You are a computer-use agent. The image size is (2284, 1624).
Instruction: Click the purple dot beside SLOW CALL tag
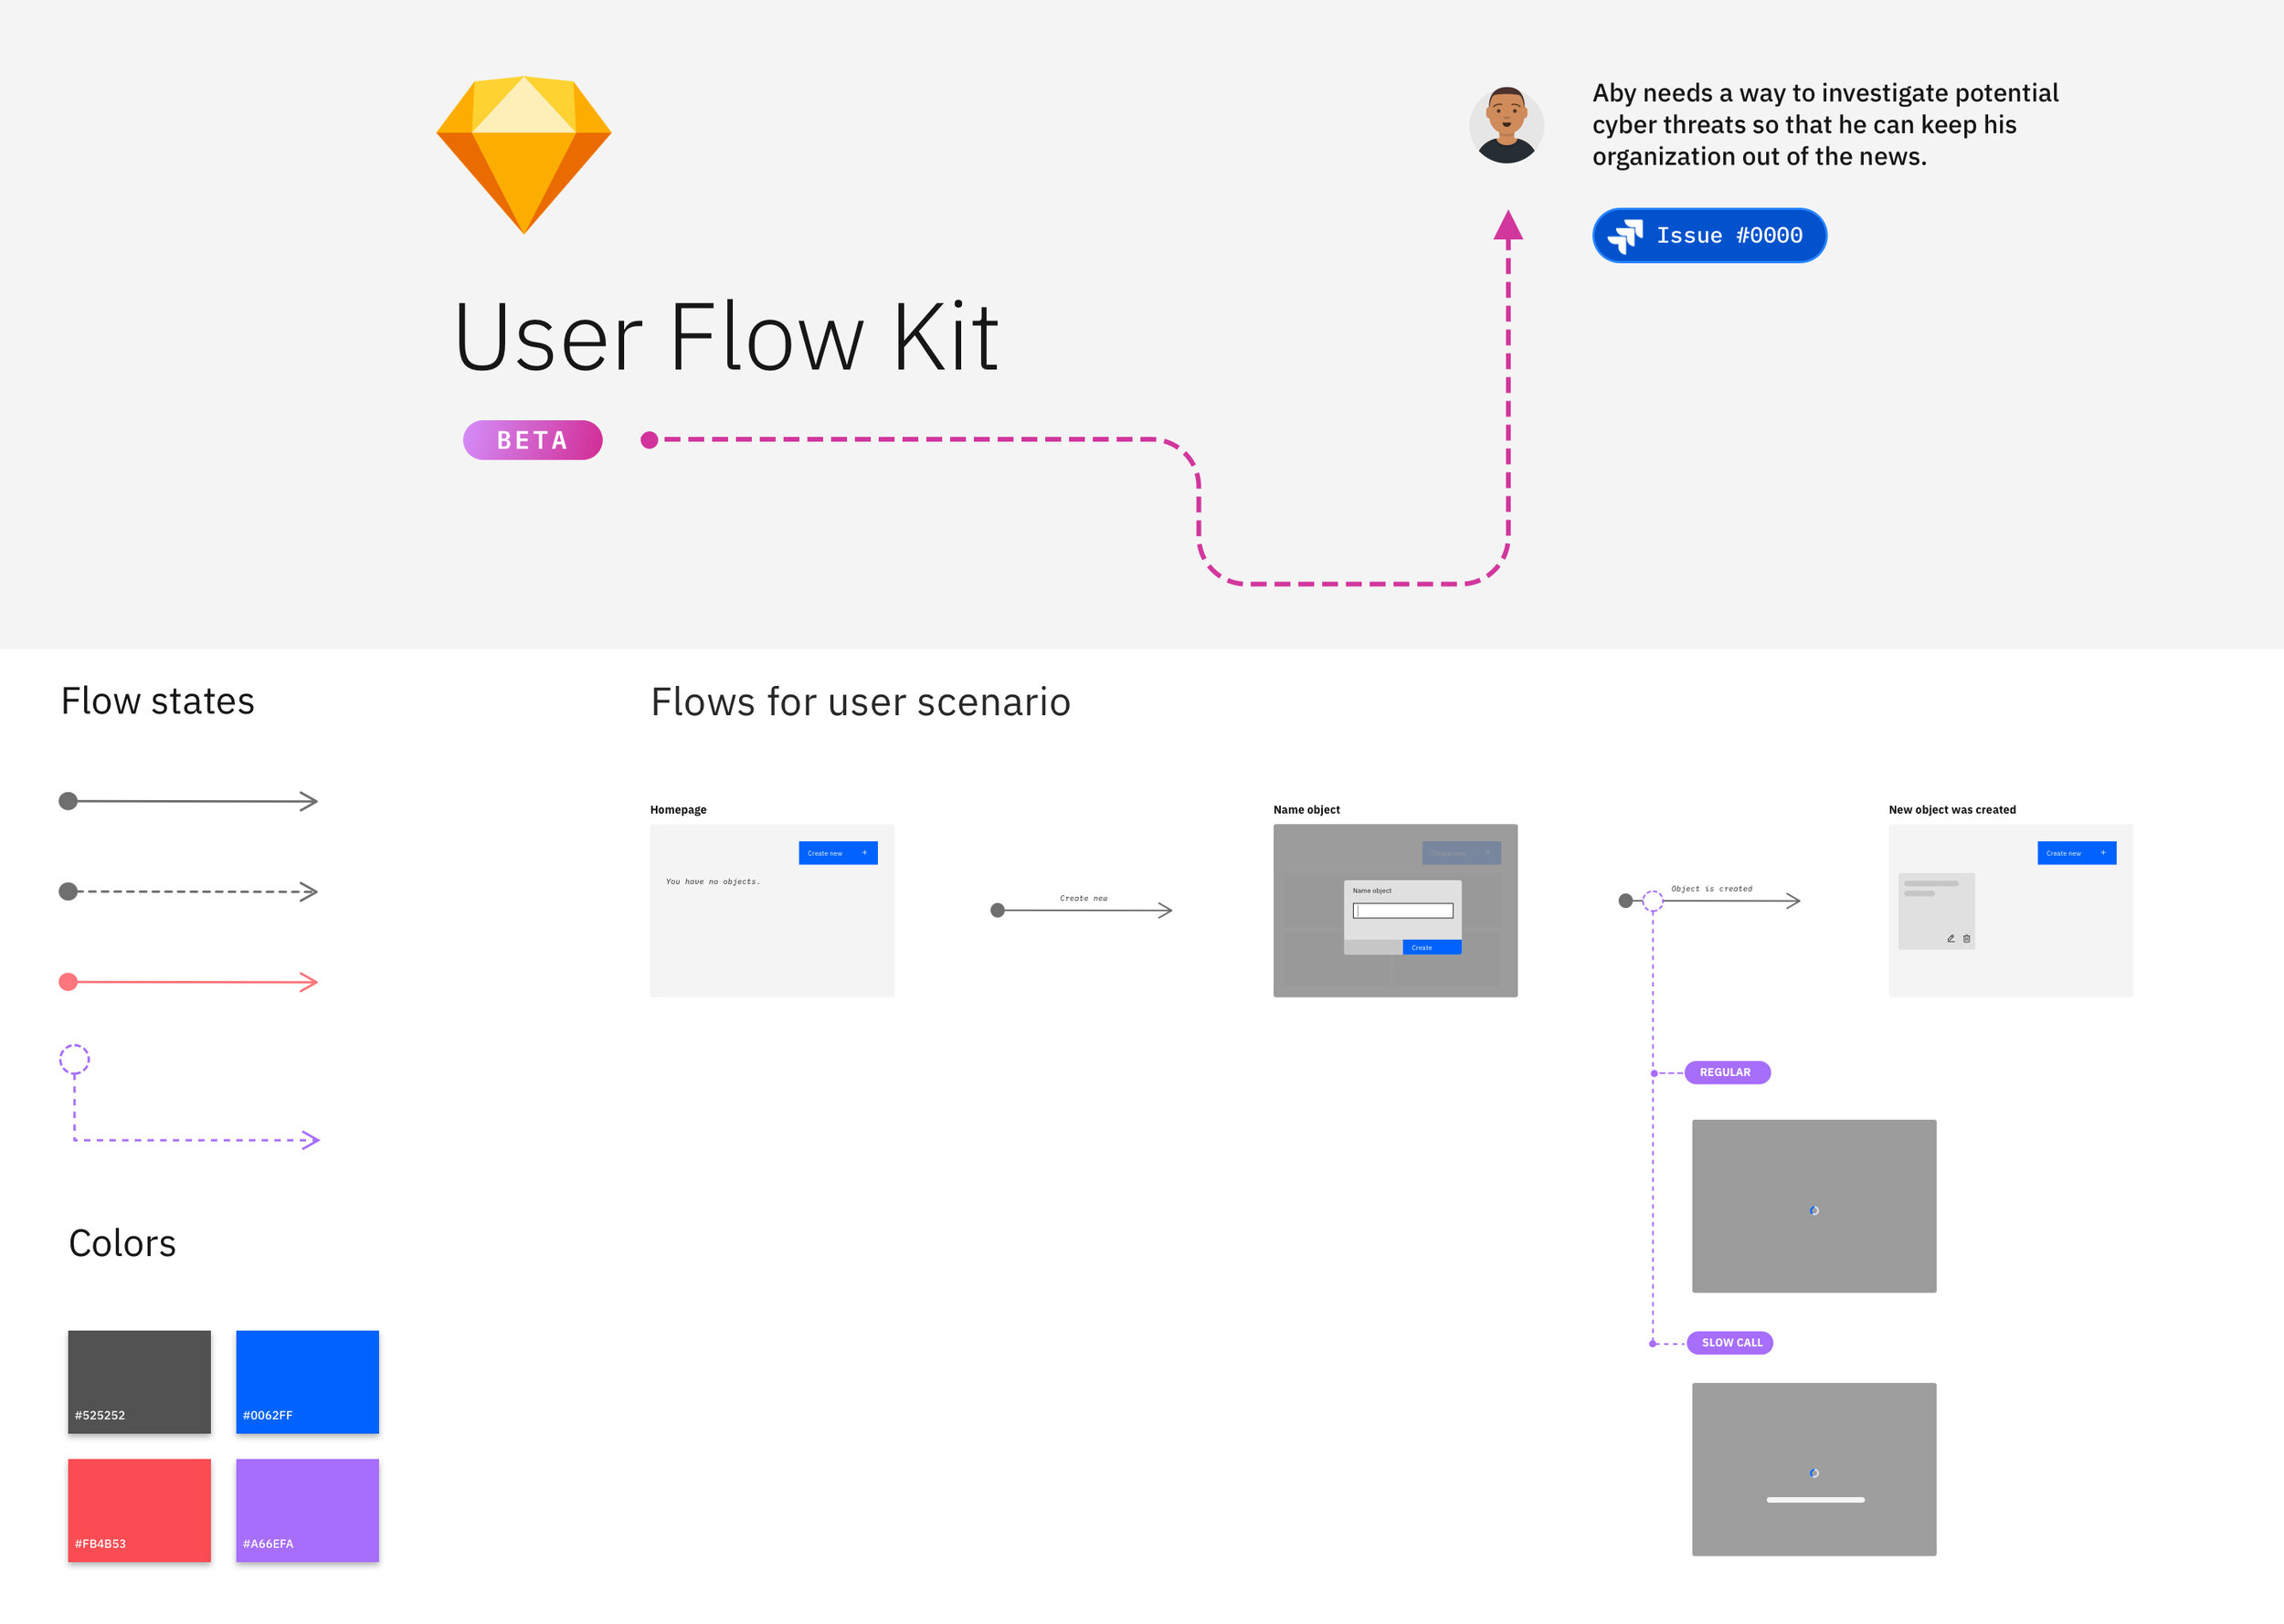coord(1652,1344)
